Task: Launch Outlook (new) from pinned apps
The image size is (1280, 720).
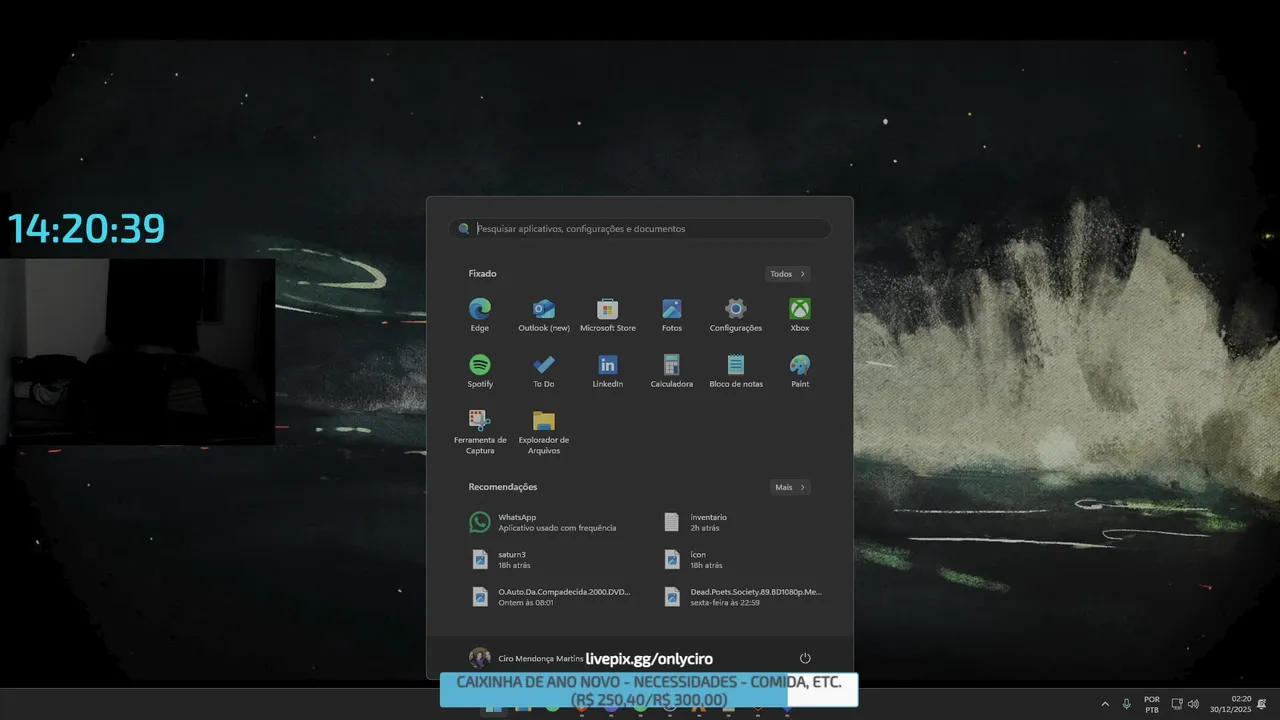Action: [x=544, y=315]
